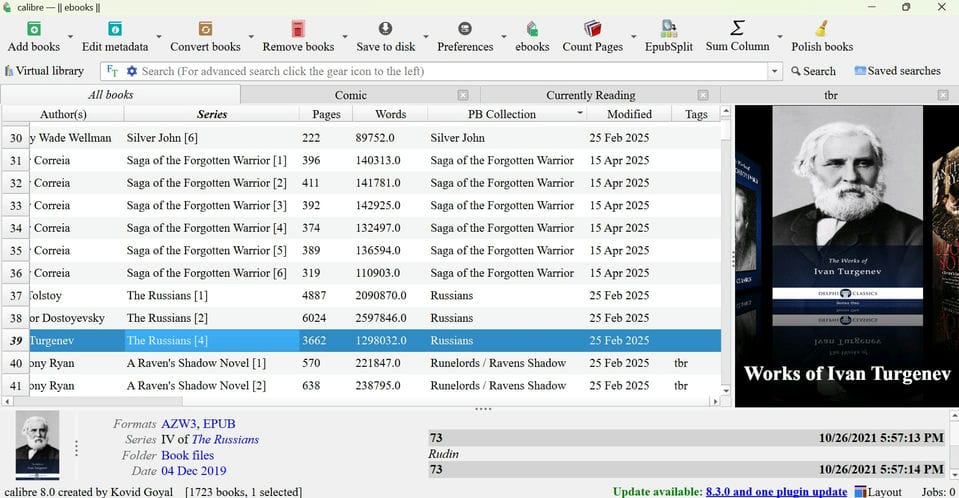Click the small cover thumbnail in book details
Screen dimensions: 959x498
[37, 445]
